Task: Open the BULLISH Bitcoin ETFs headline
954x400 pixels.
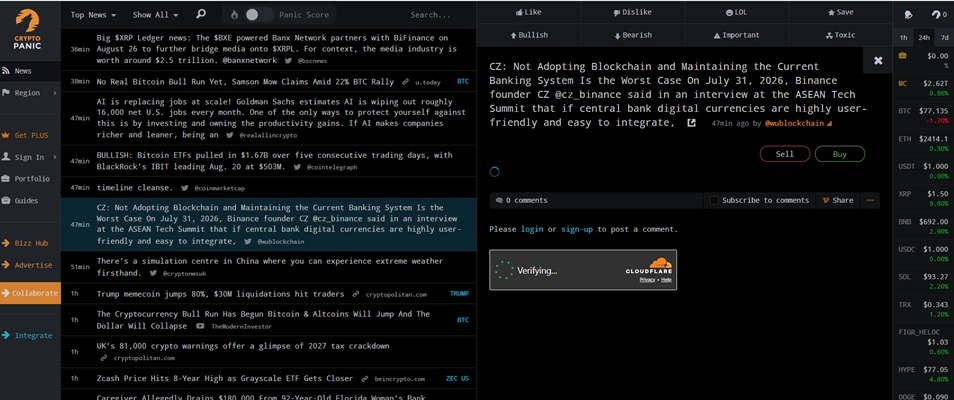Action: [274, 161]
